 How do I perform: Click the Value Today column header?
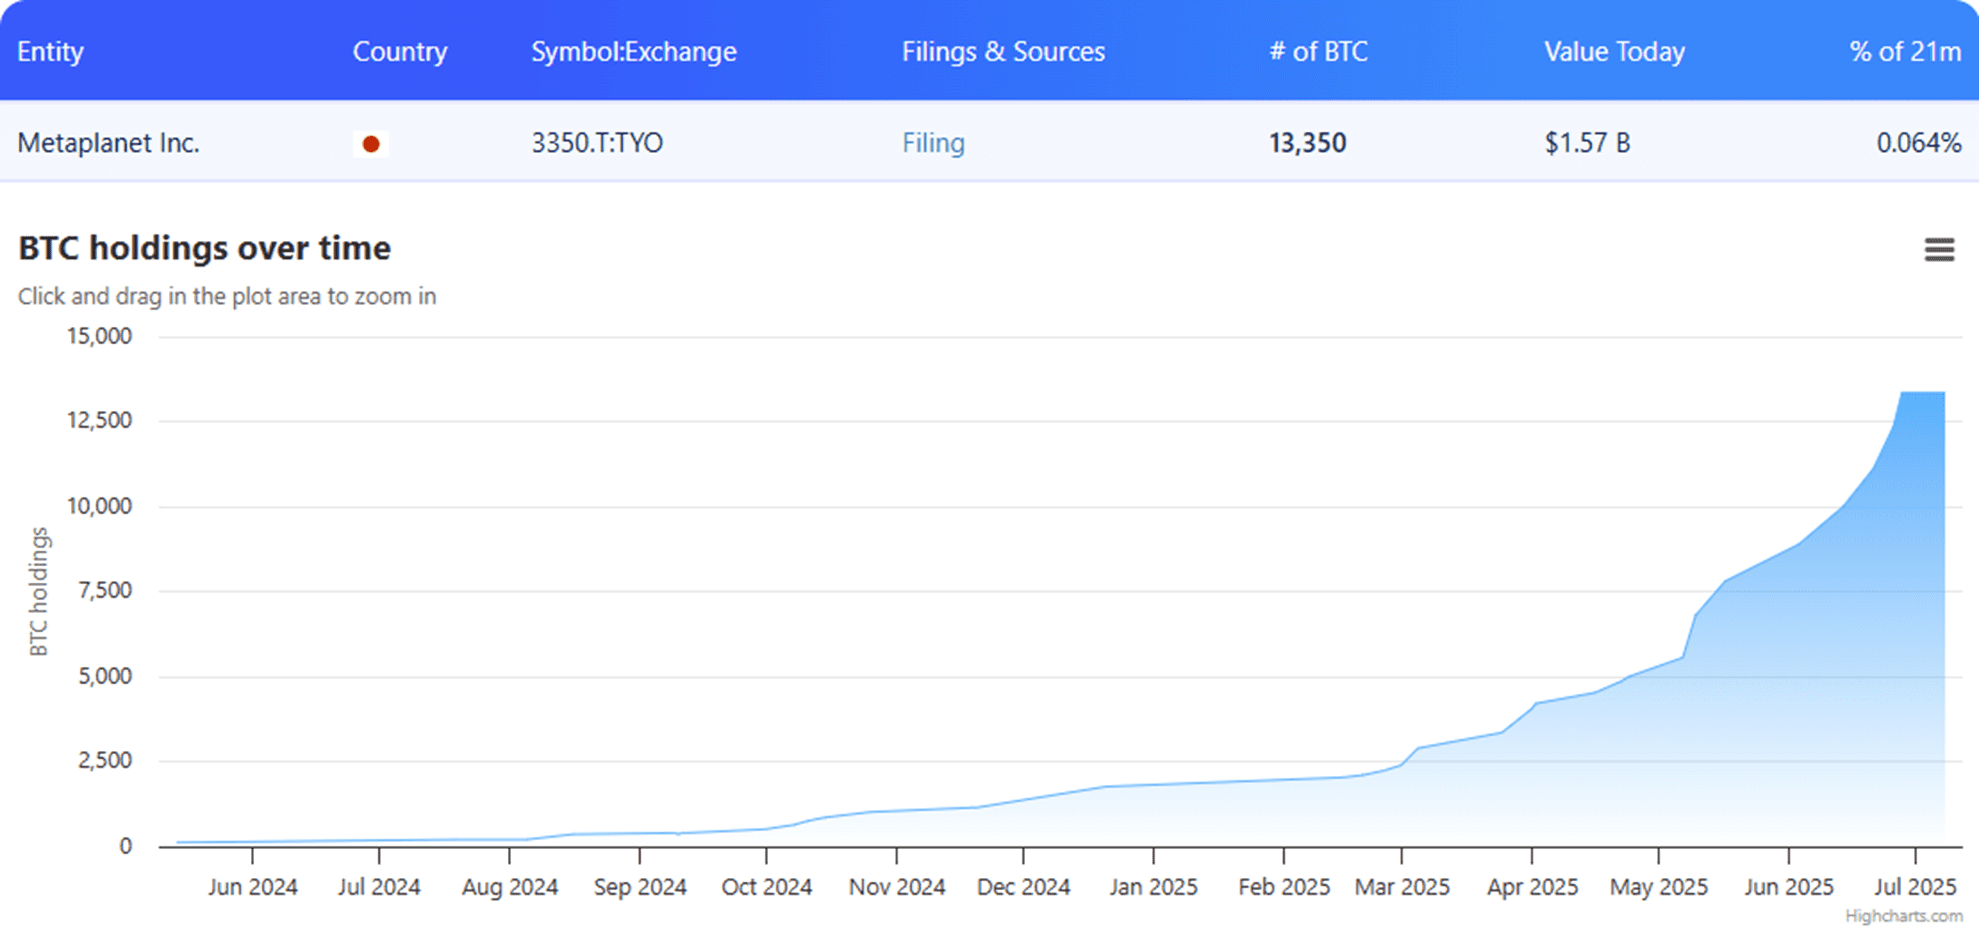[x=1614, y=52]
